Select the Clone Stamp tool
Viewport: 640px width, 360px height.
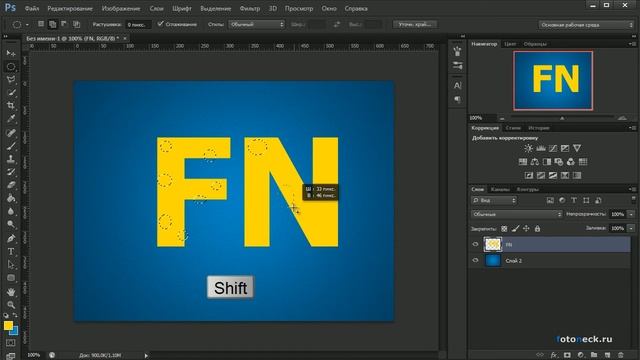pos(11,159)
